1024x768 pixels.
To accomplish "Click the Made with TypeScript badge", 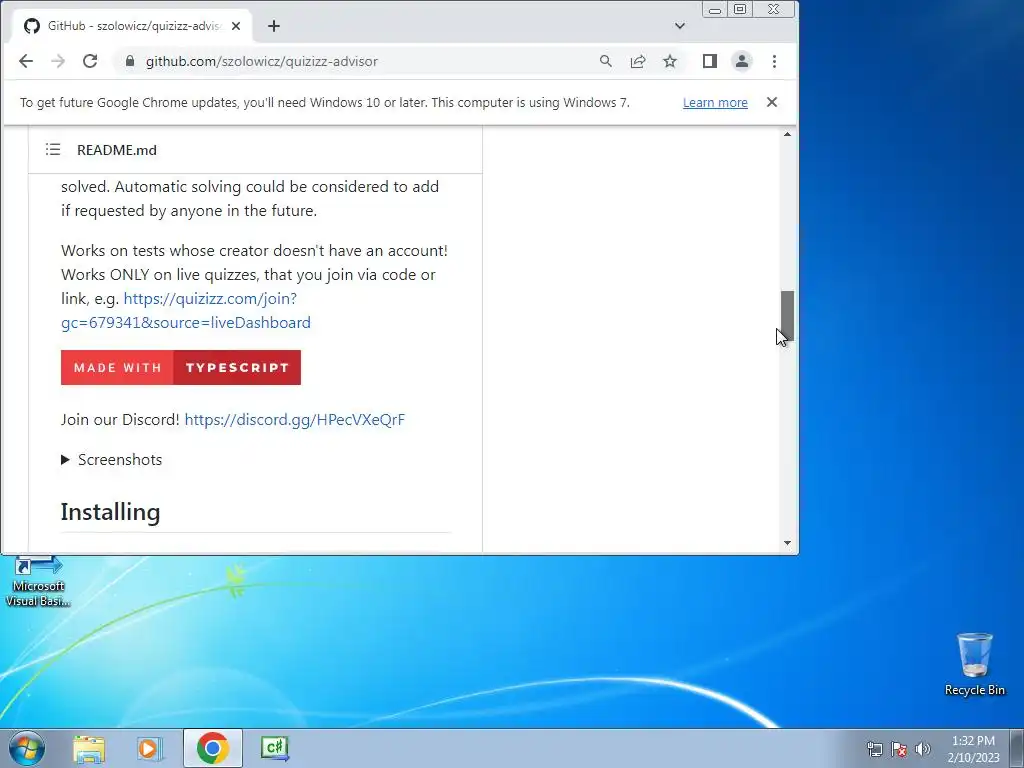I will coord(181,367).
